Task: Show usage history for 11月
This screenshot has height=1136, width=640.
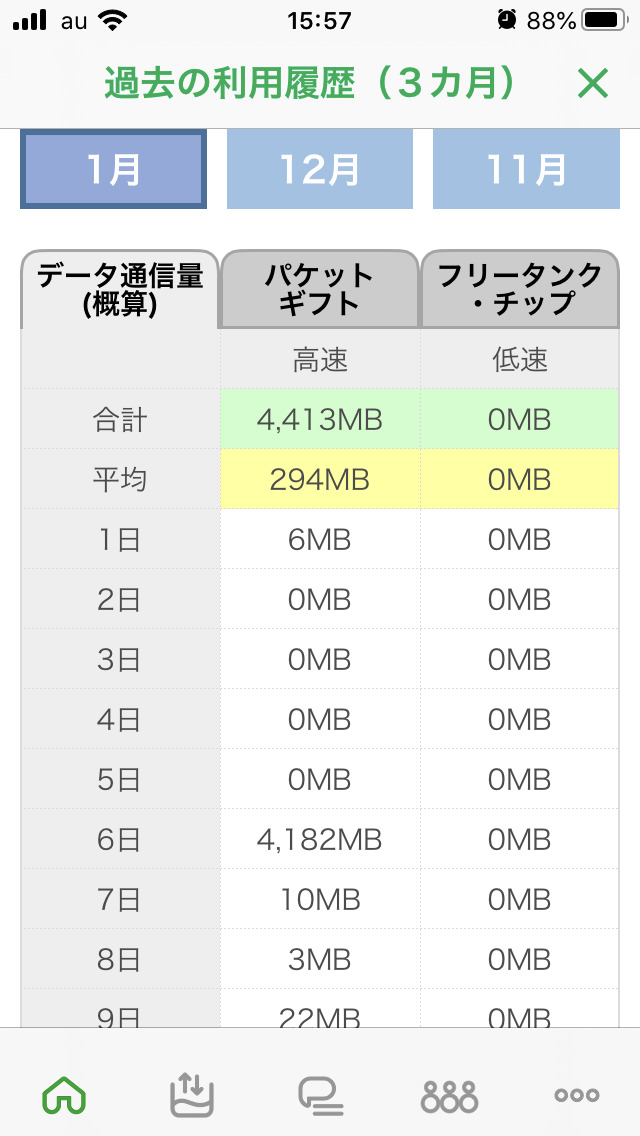Action: 526,170
